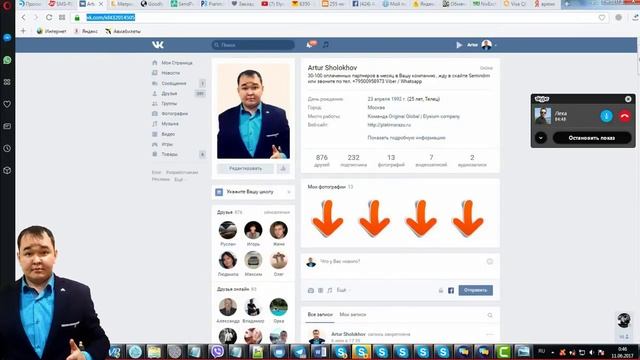Screen dimensions: 640x360
Task: Click the statistics icon beside Редактировать
Action: (x=283, y=169)
